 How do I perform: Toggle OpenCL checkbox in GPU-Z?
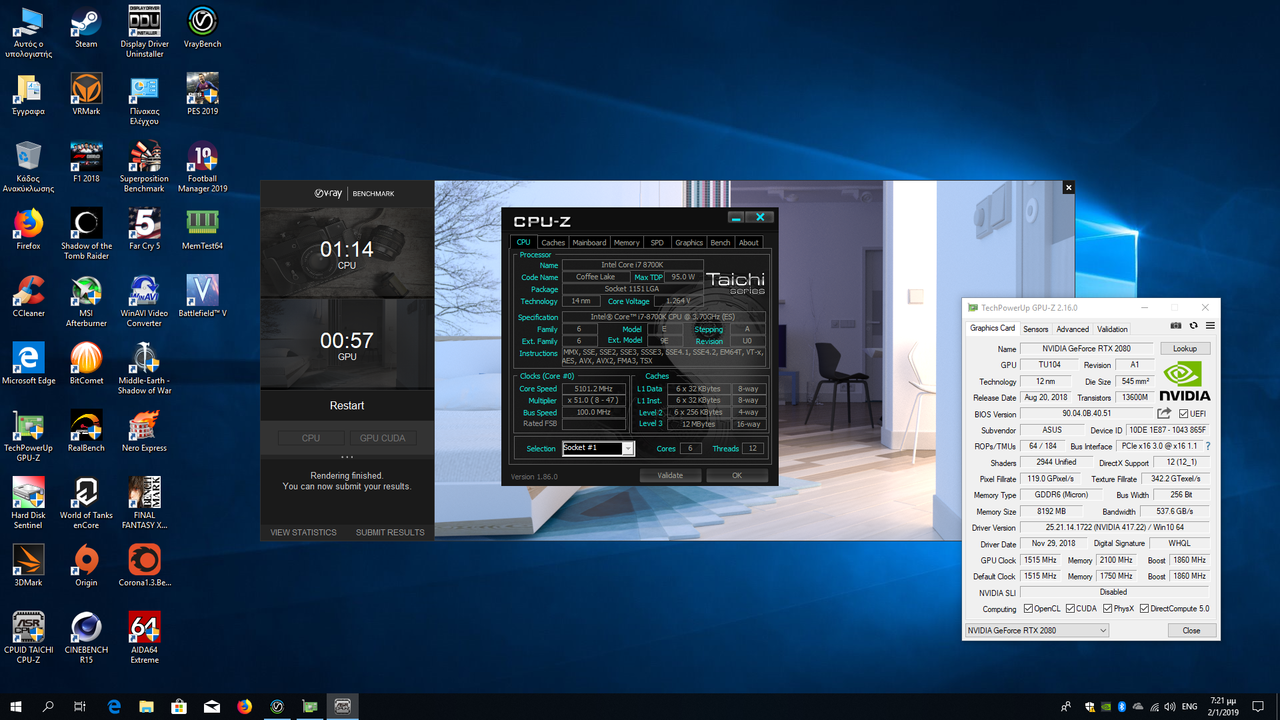click(1028, 608)
